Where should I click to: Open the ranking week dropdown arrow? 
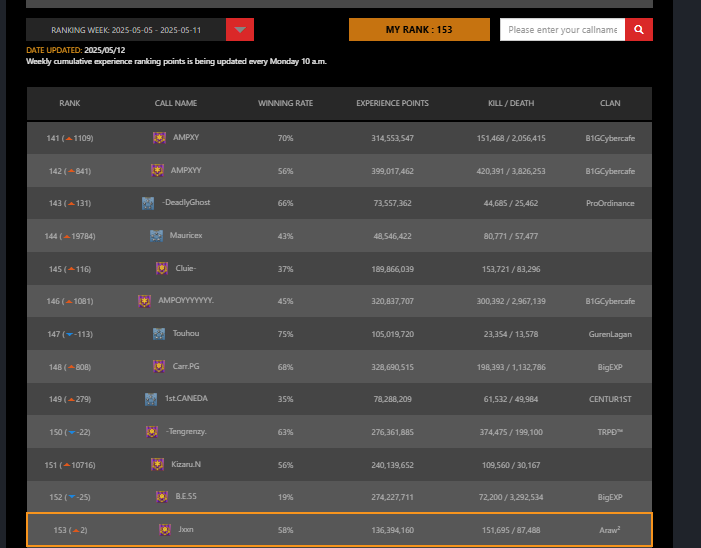[240, 30]
